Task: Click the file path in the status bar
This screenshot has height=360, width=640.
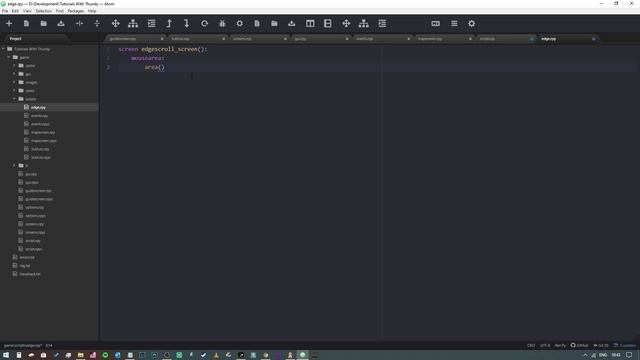Action: (x=23, y=345)
